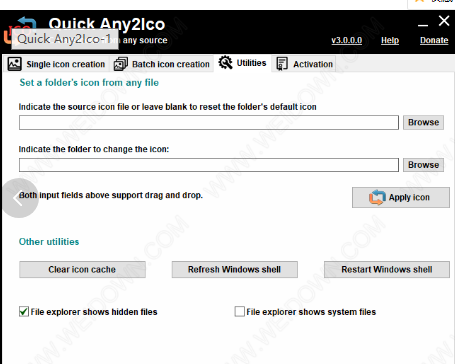Image resolution: width=455 pixels, height=364 pixels.
Task: Click the arrows icon on Apply icon button
Action: click(377, 197)
